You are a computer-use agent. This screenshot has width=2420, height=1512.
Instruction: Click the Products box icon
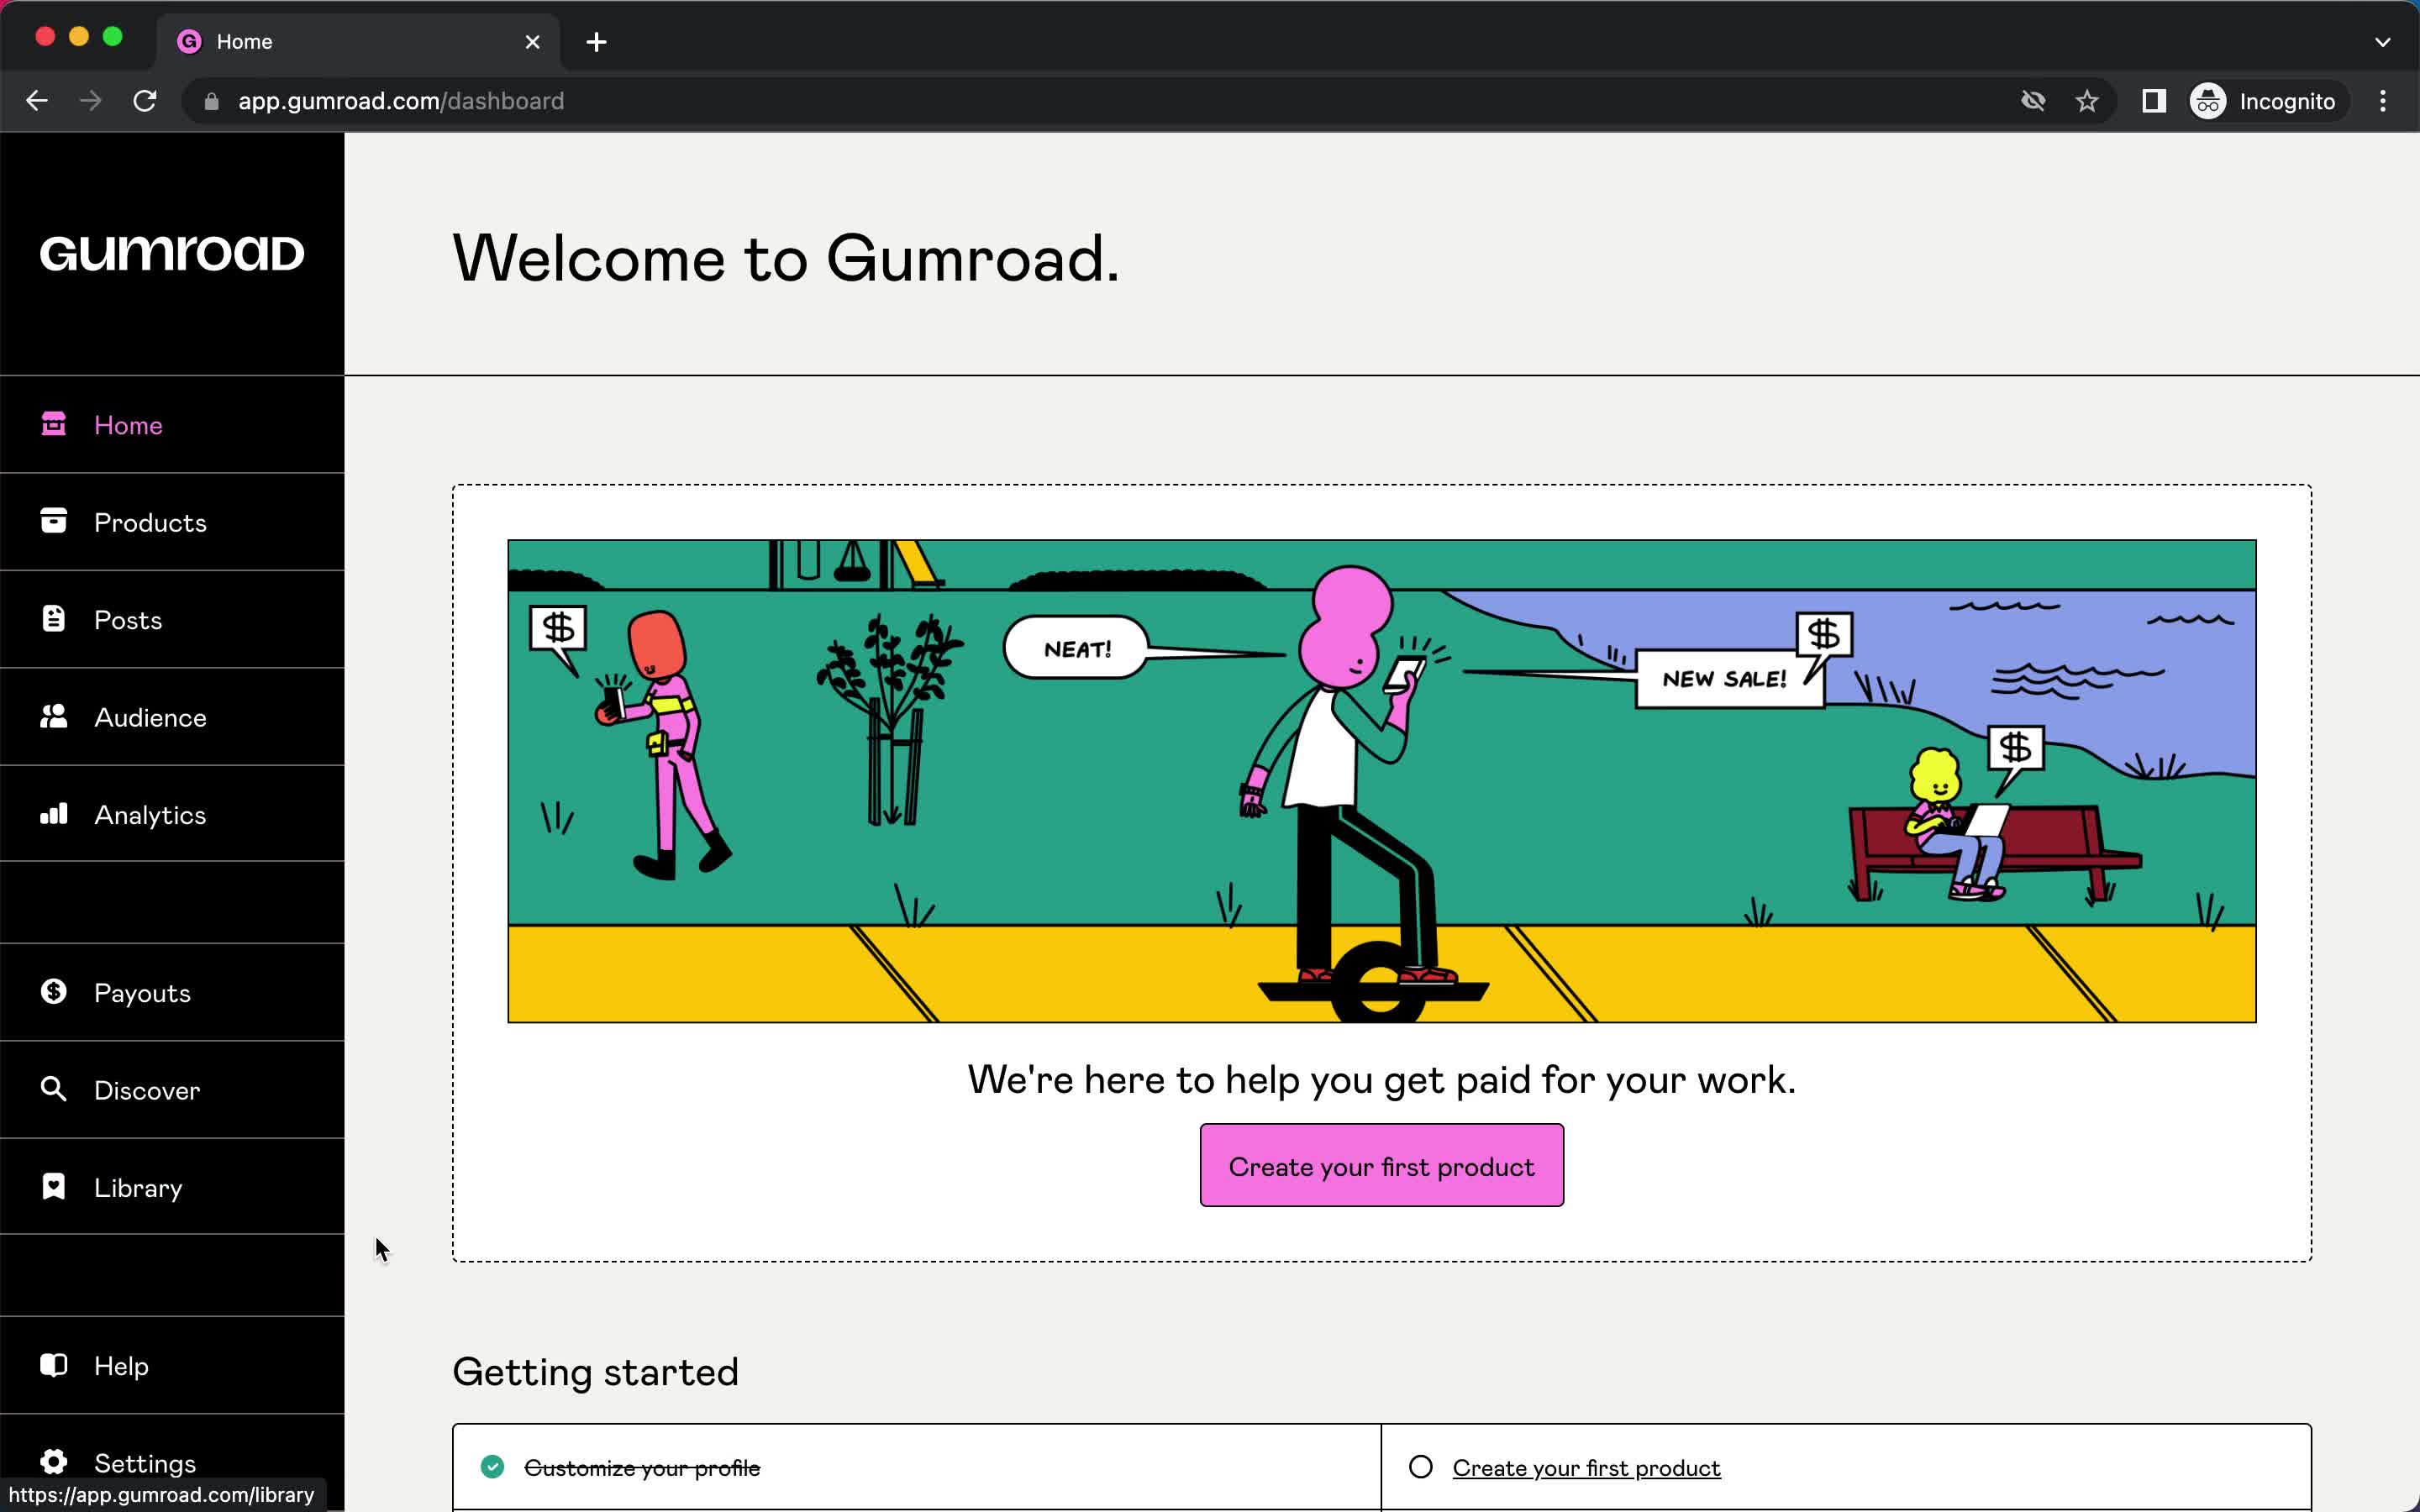pyautogui.click(x=53, y=521)
